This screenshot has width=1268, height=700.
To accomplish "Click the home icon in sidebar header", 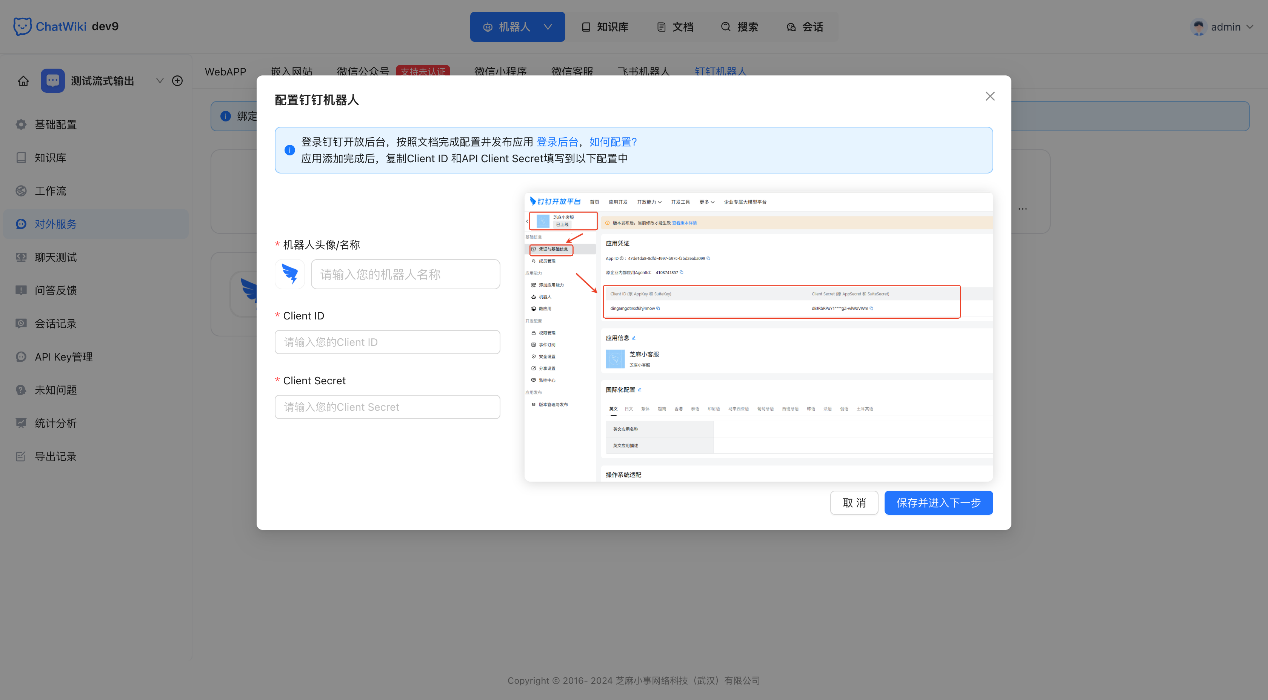I will (x=23, y=81).
